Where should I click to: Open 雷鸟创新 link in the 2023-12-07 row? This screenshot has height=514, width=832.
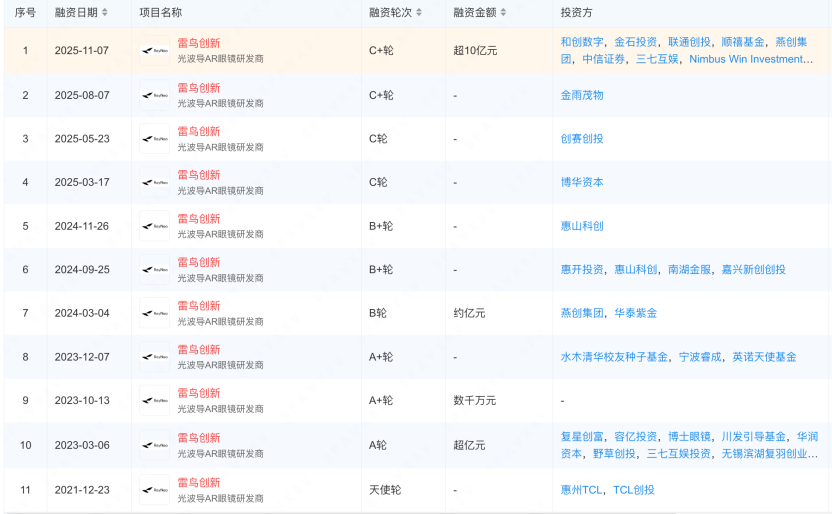pyautogui.click(x=199, y=350)
